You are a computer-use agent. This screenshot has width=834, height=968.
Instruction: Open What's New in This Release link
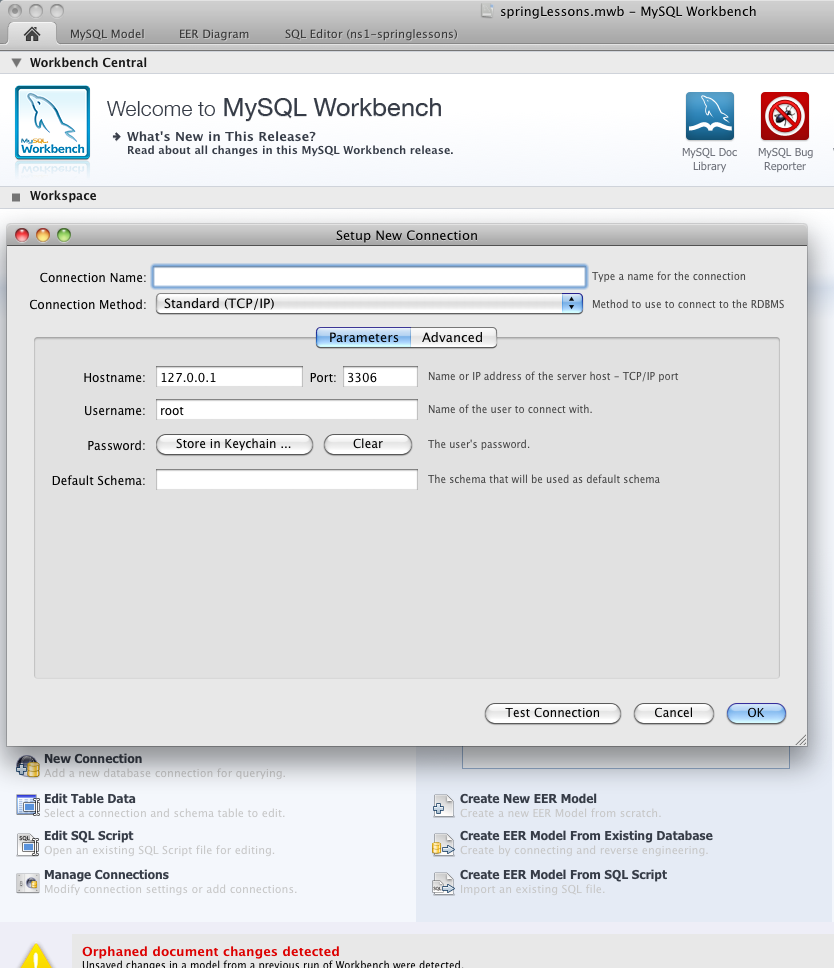(221, 136)
